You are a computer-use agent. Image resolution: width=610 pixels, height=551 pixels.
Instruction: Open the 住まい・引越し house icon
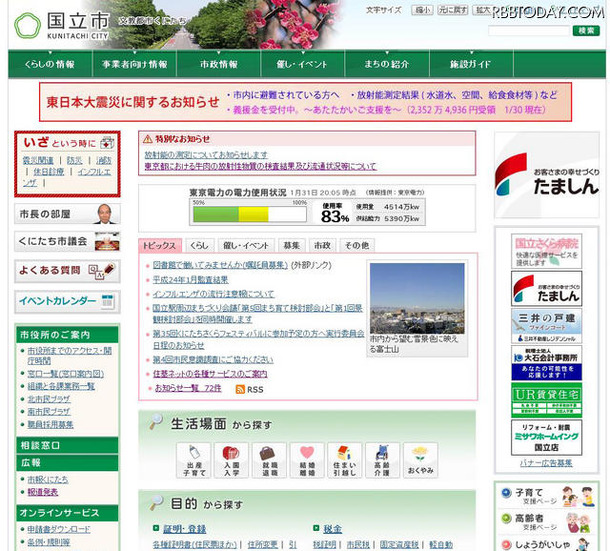tap(345, 460)
